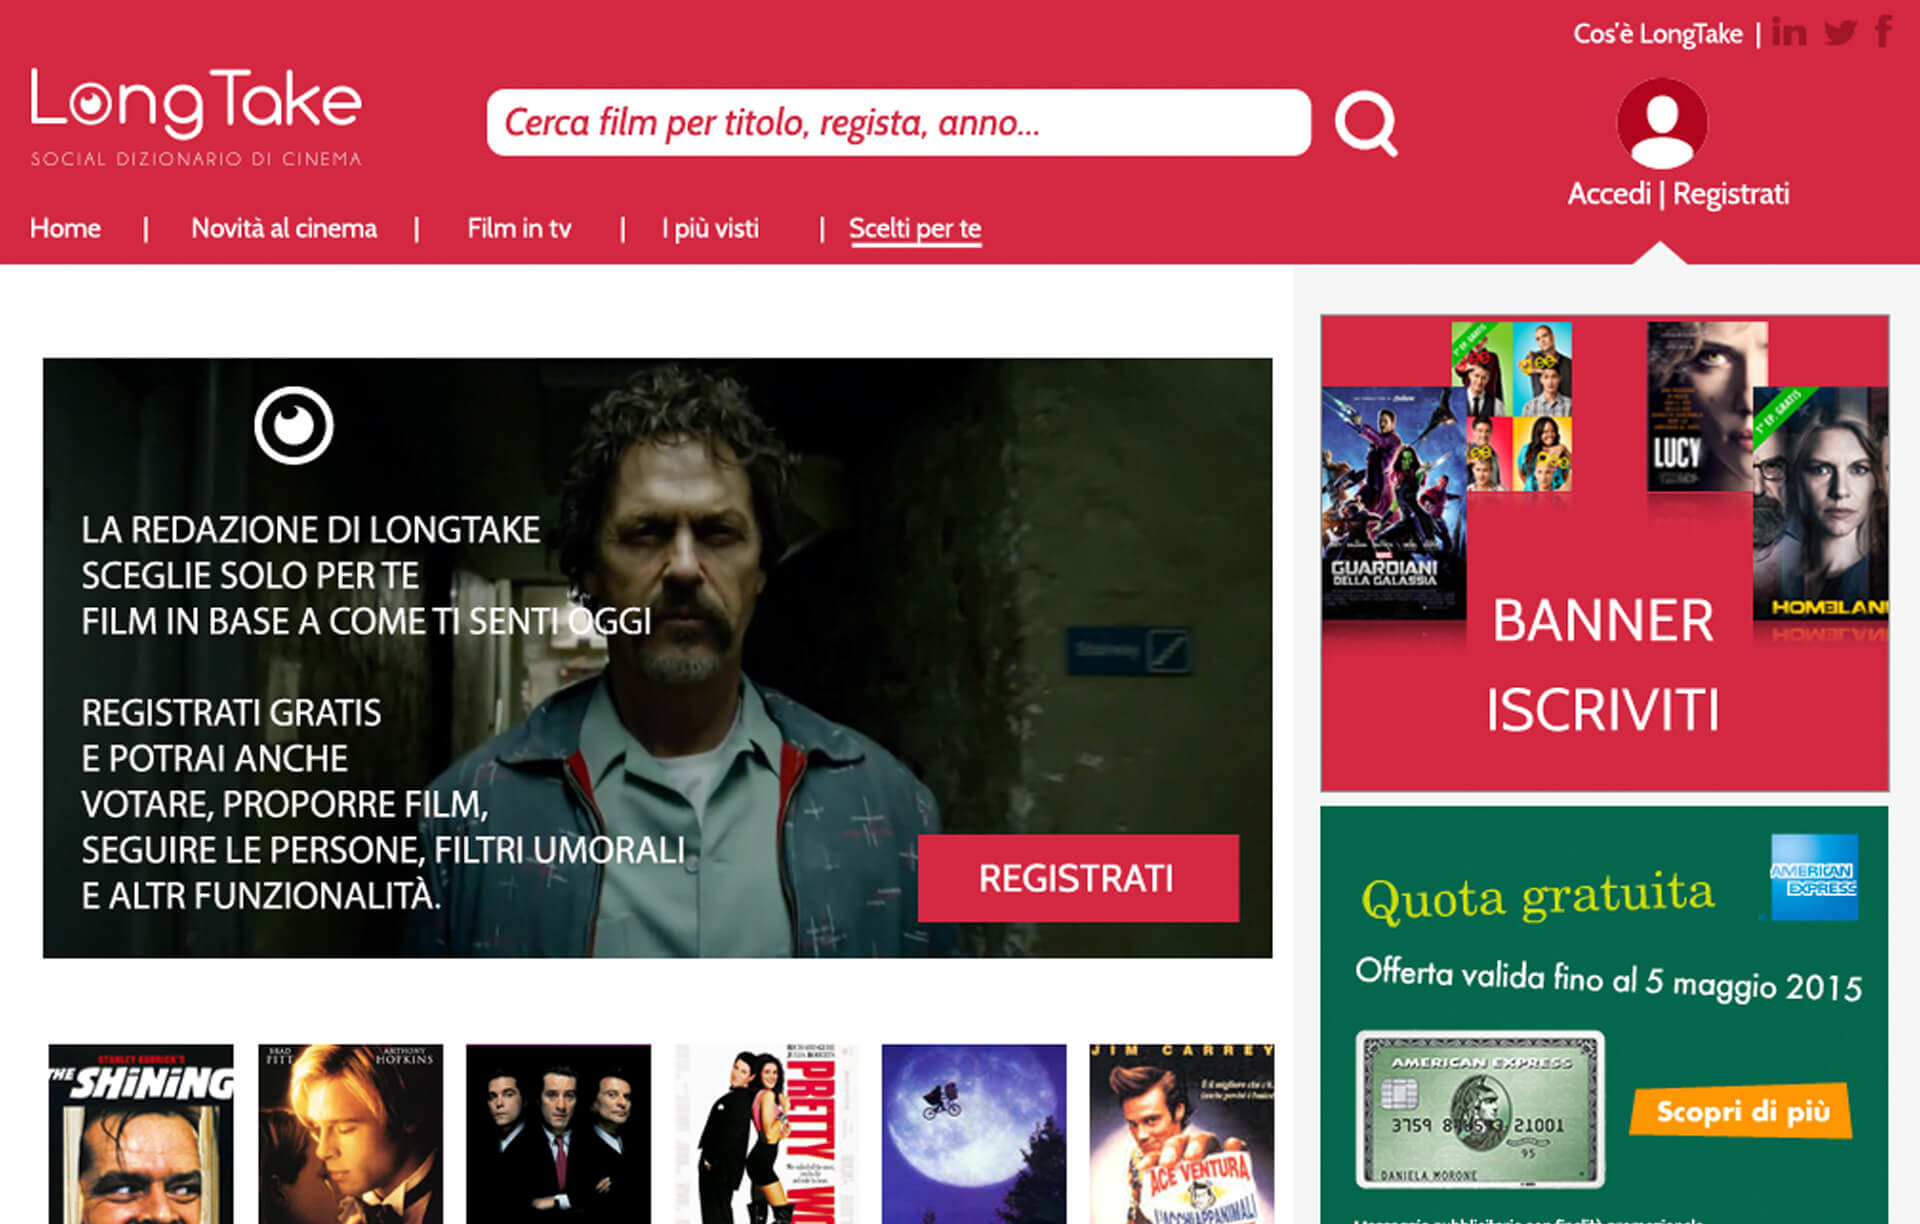Click the Guardiani della Galassia poster

pos(1394,503)
